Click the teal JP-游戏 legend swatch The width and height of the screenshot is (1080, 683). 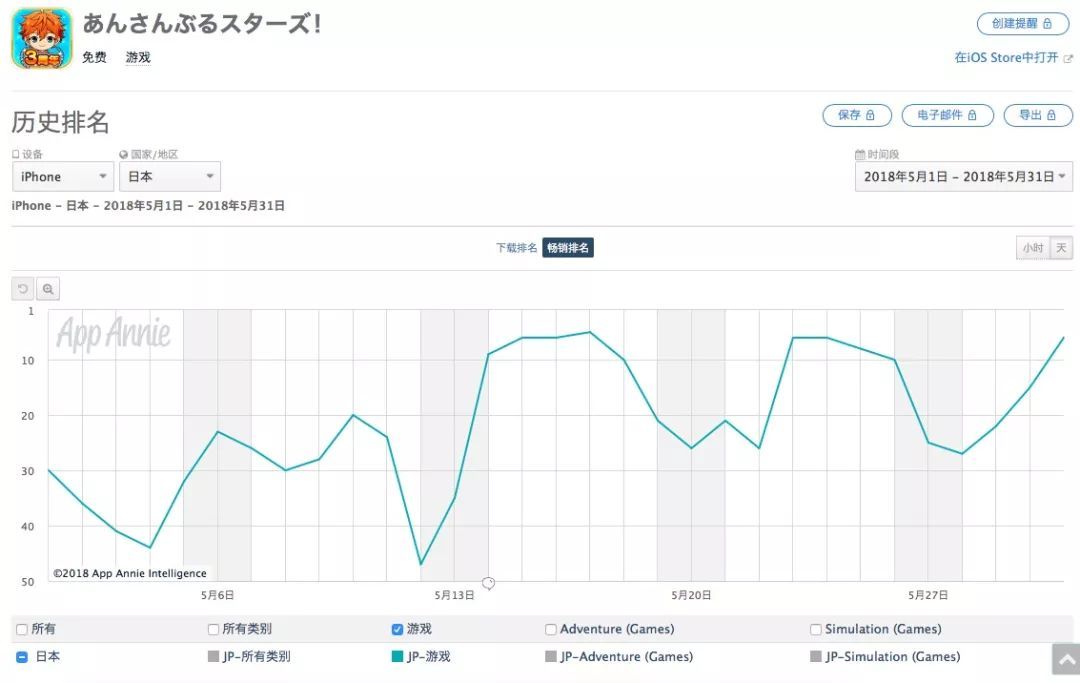398,657
